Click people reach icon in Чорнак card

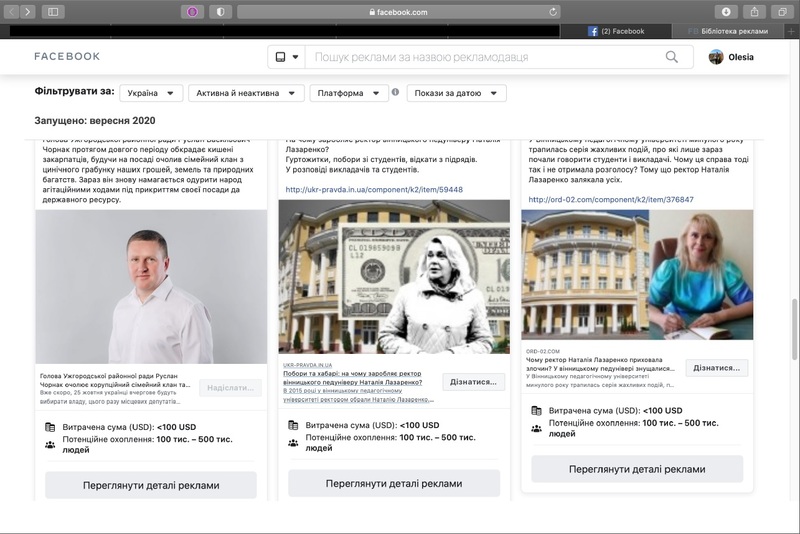pyautogui.click(x=50, y=445)
